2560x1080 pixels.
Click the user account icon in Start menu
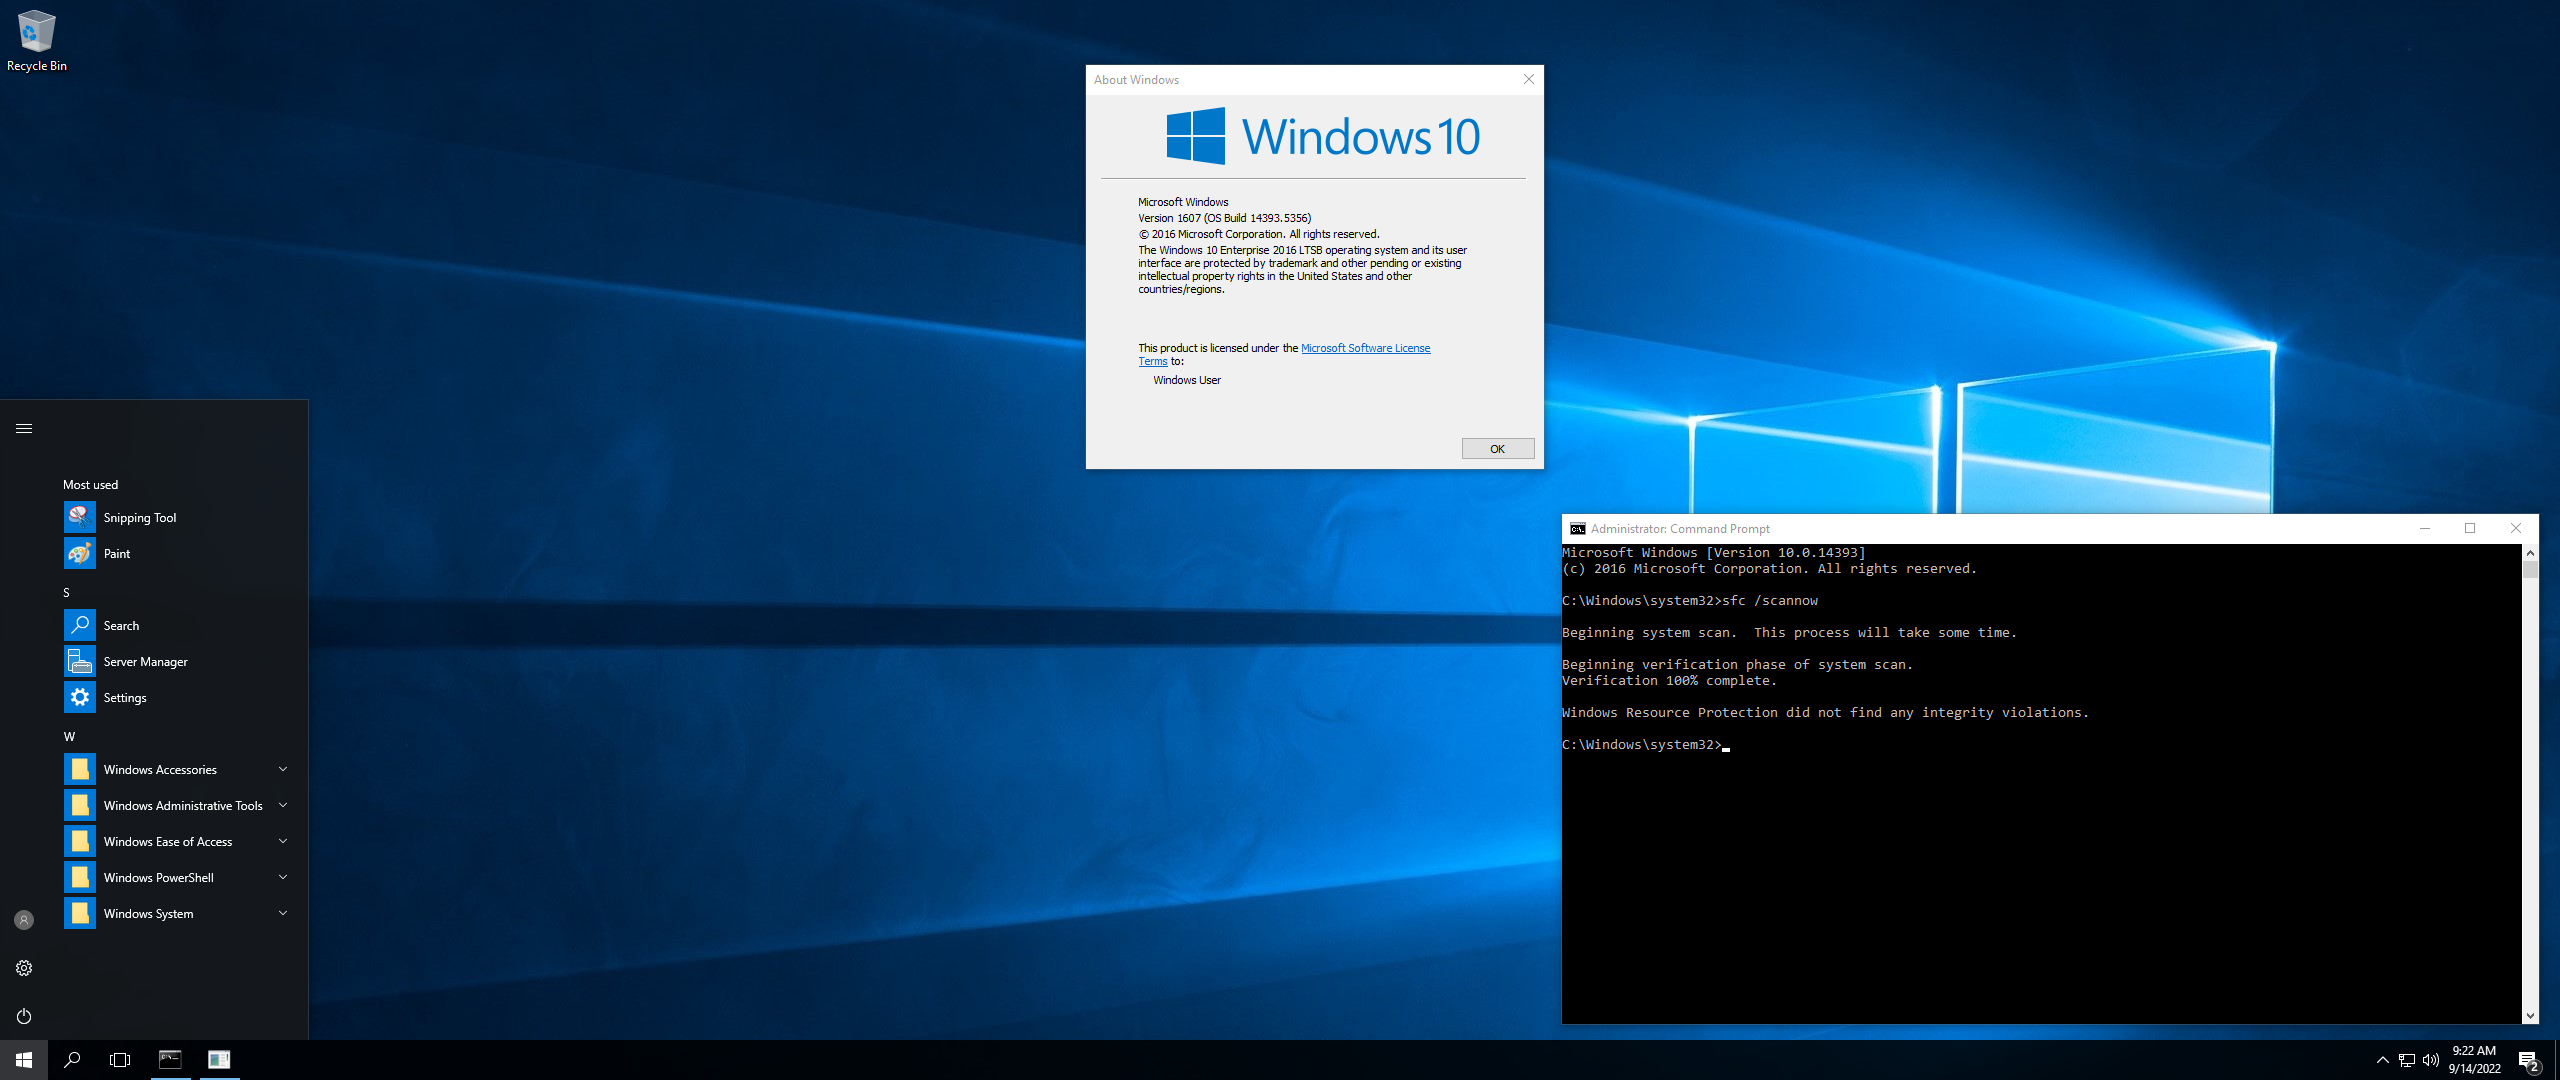[24, 920]
